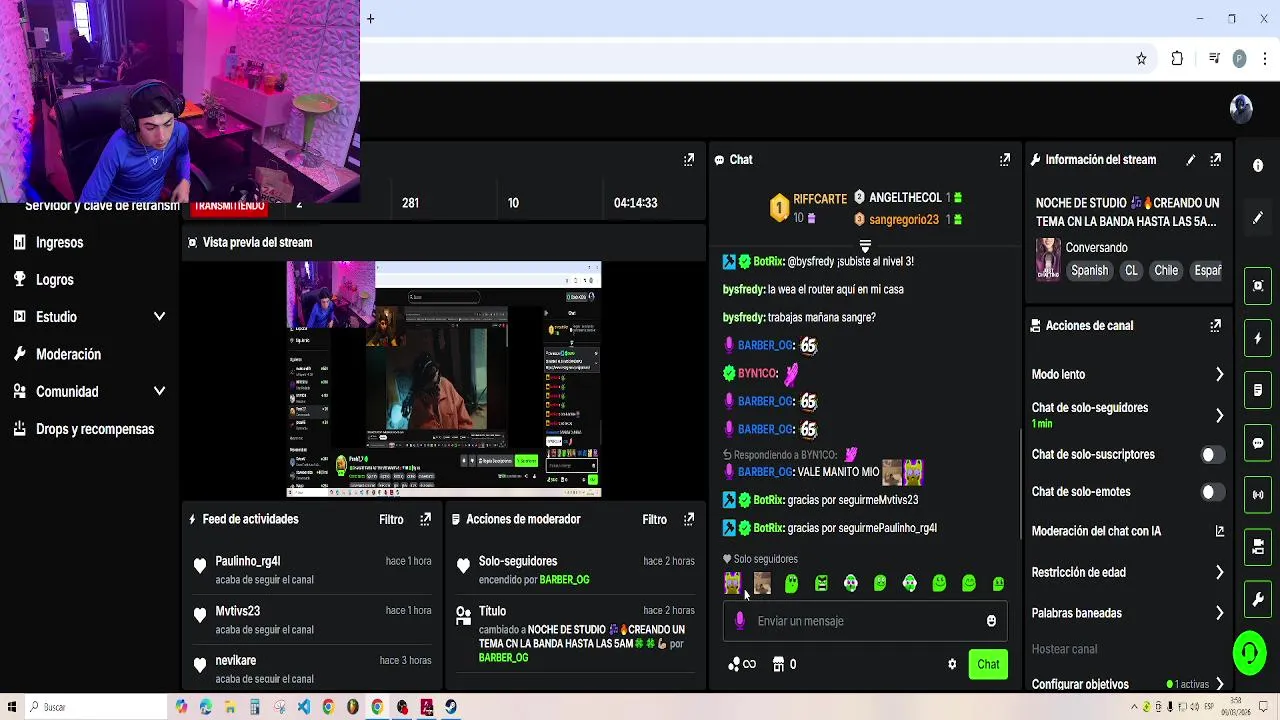Open Filtro in Feed de actividades
Image resolution: width=1280 pixels, height=720 pixels.
coord(391,519)
